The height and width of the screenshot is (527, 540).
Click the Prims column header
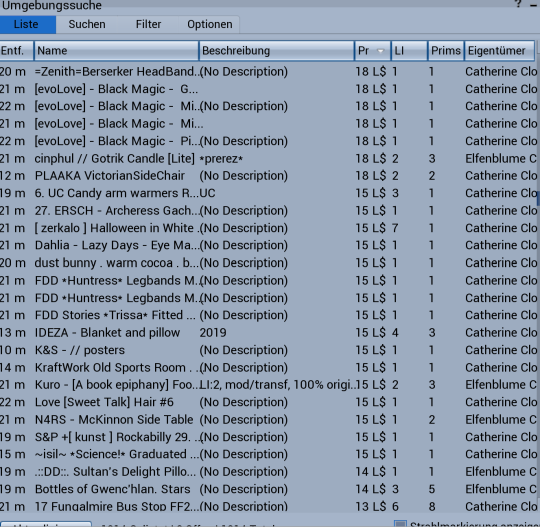(446, 51)
